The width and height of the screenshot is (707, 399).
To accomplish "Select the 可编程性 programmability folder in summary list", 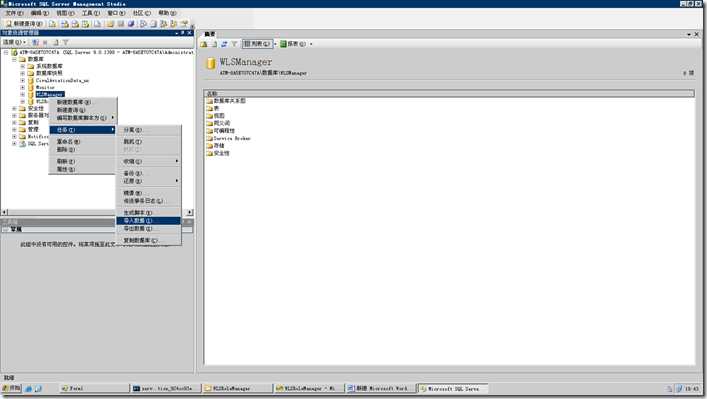I will coord(221,131).
